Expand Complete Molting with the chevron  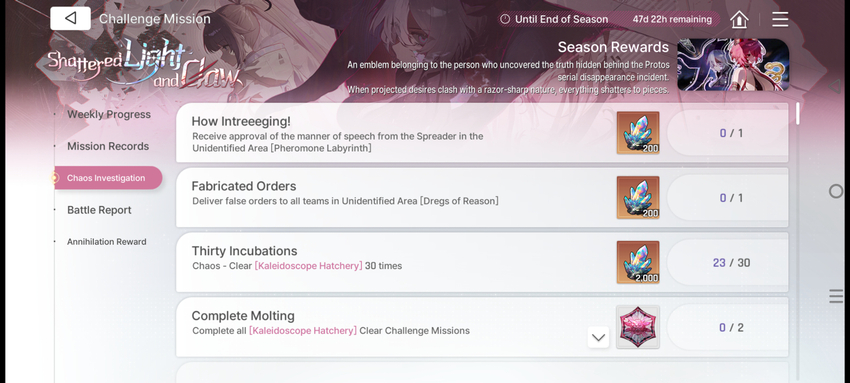point(598,337)
